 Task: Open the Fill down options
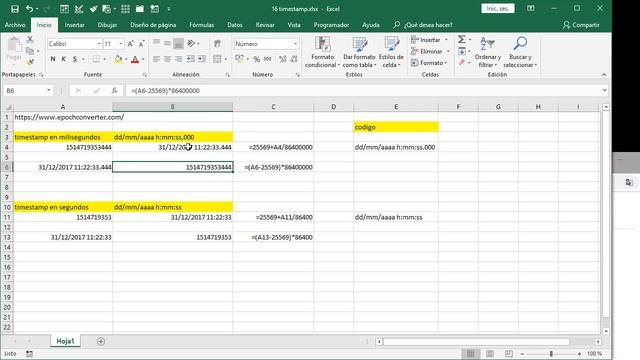pos(464,51)
